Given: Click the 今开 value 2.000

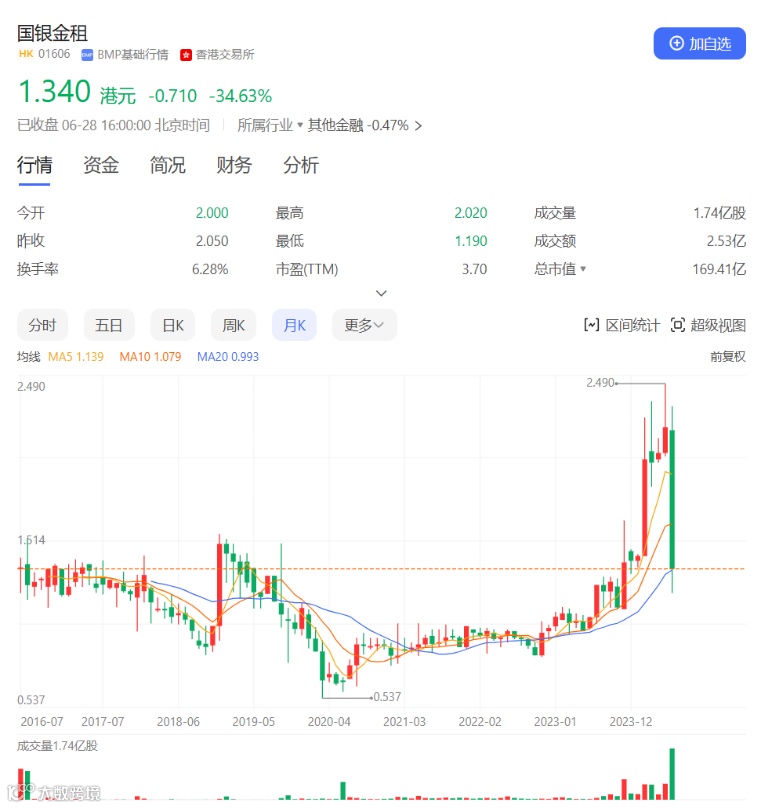Looking at the screenshot, I should [212, 213].
